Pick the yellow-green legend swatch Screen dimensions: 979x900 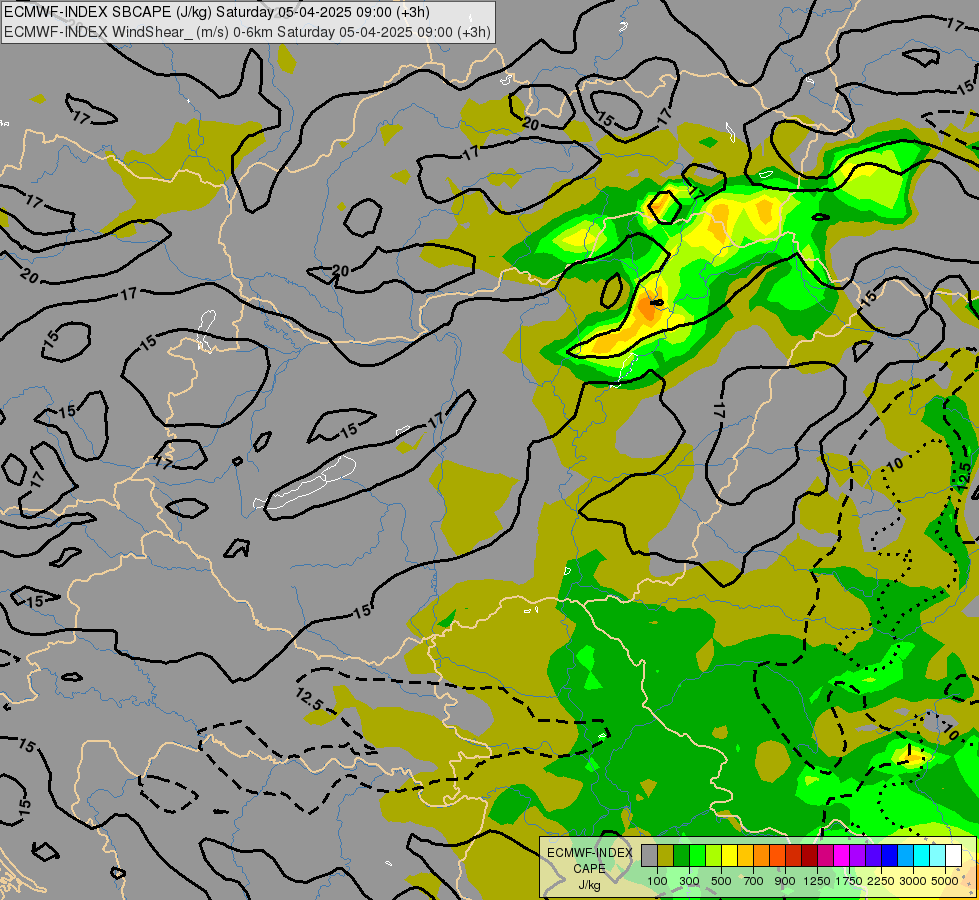tap(713, 855)
